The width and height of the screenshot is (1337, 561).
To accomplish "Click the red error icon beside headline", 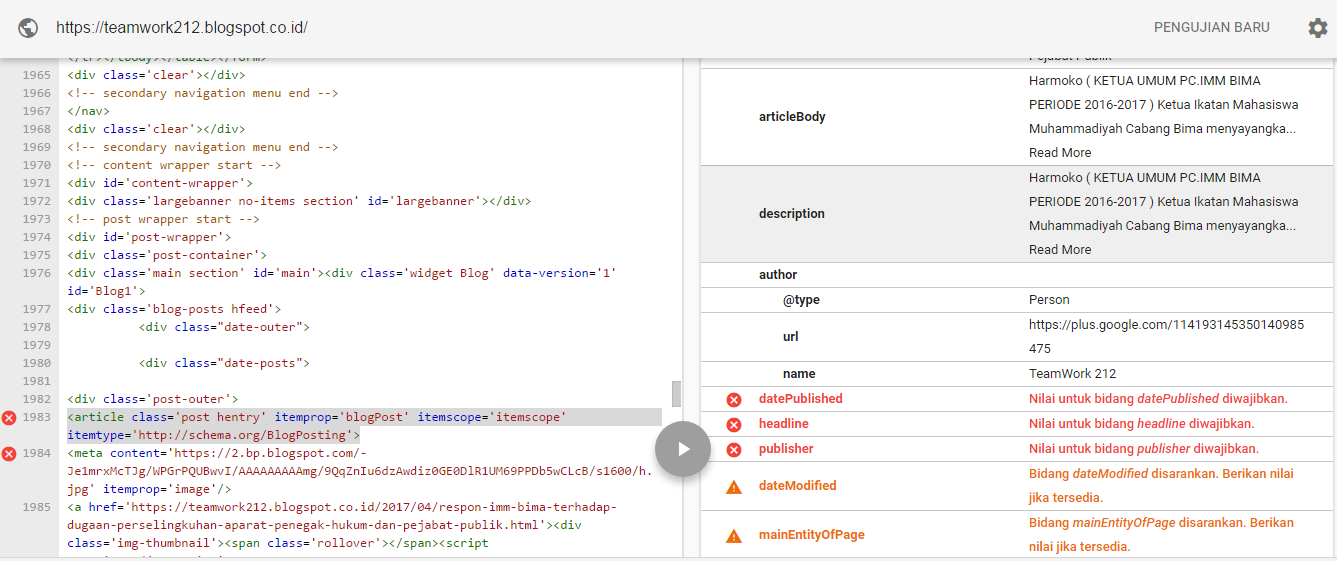I will (733, 425).
